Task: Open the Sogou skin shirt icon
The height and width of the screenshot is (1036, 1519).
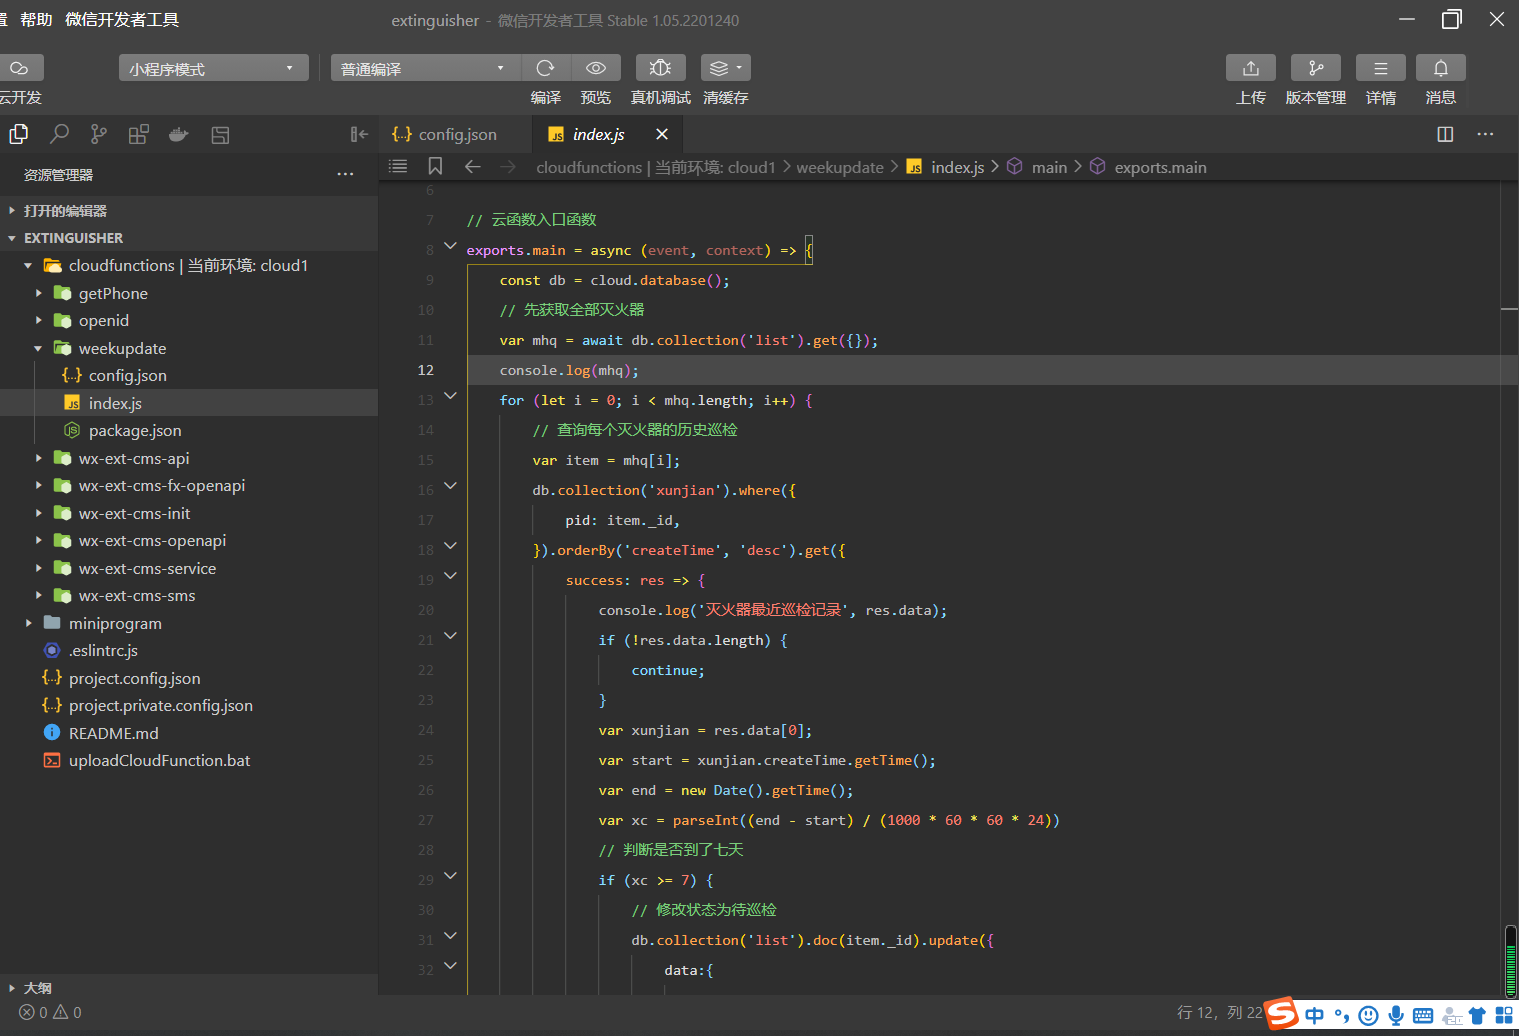Action: point(1477,1016)
